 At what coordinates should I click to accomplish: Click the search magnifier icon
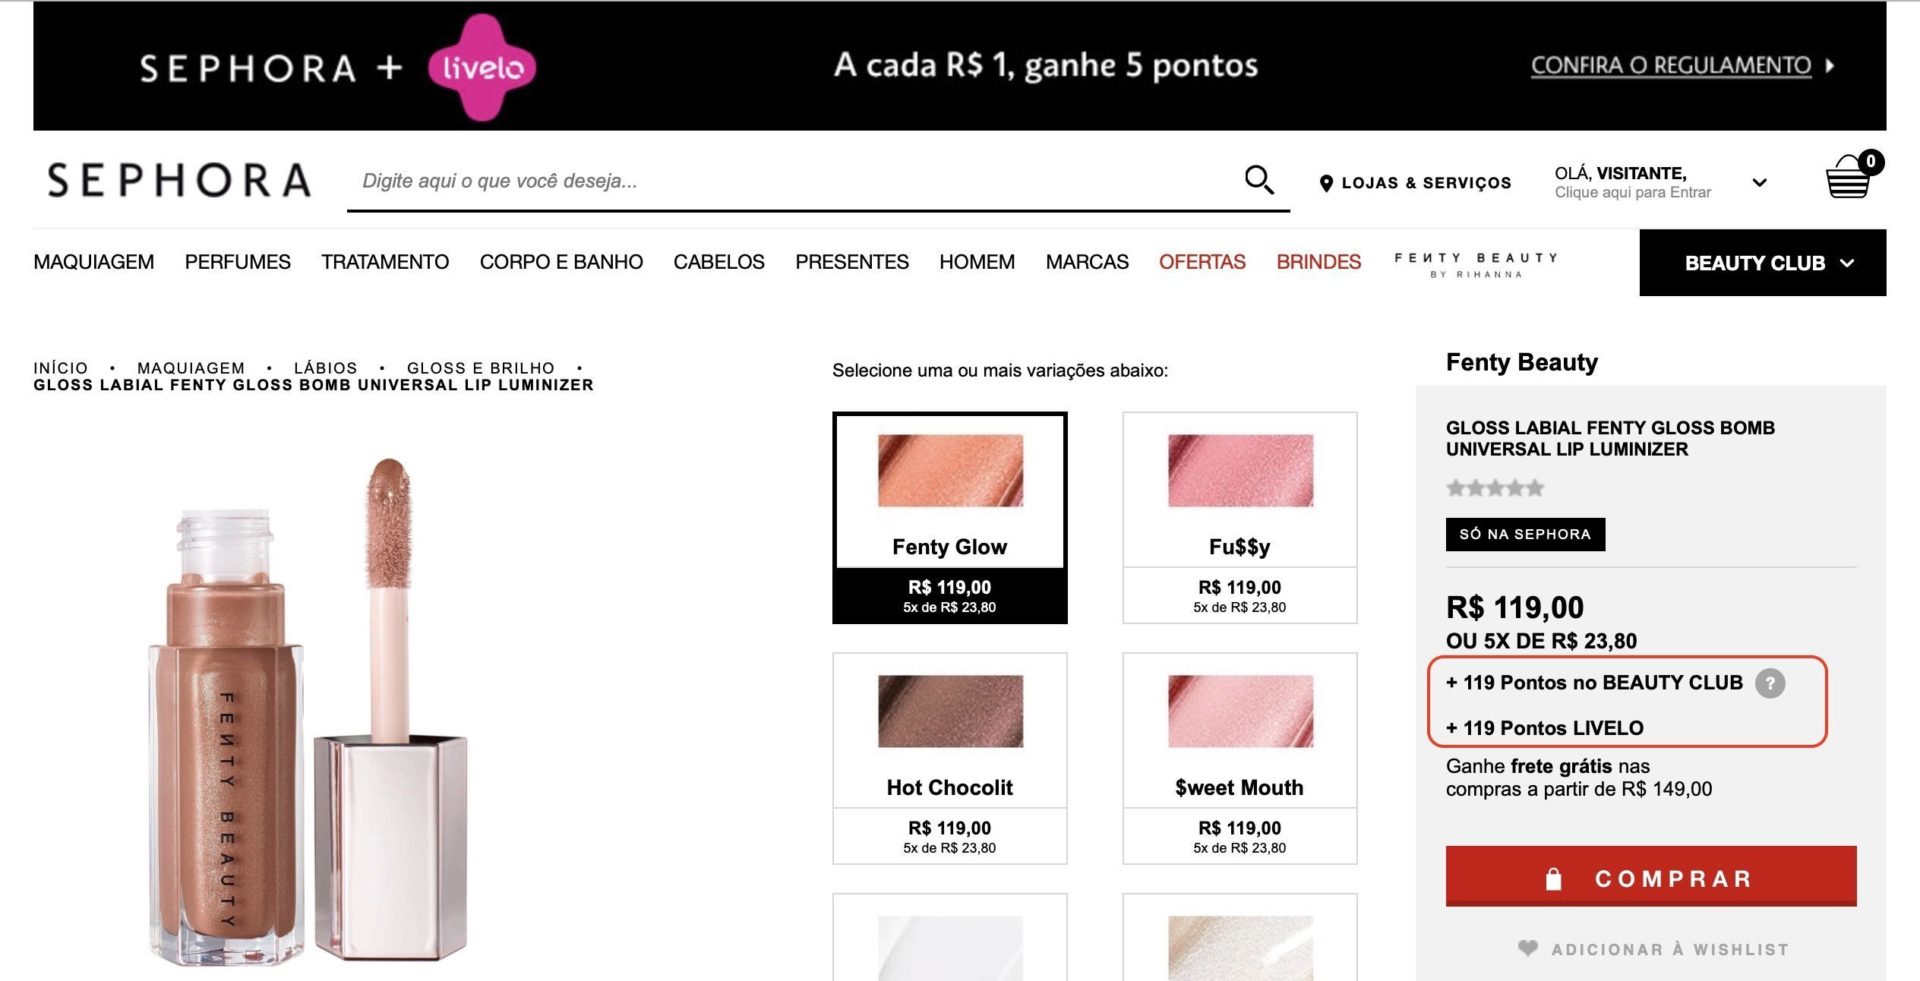point(1259,180)
